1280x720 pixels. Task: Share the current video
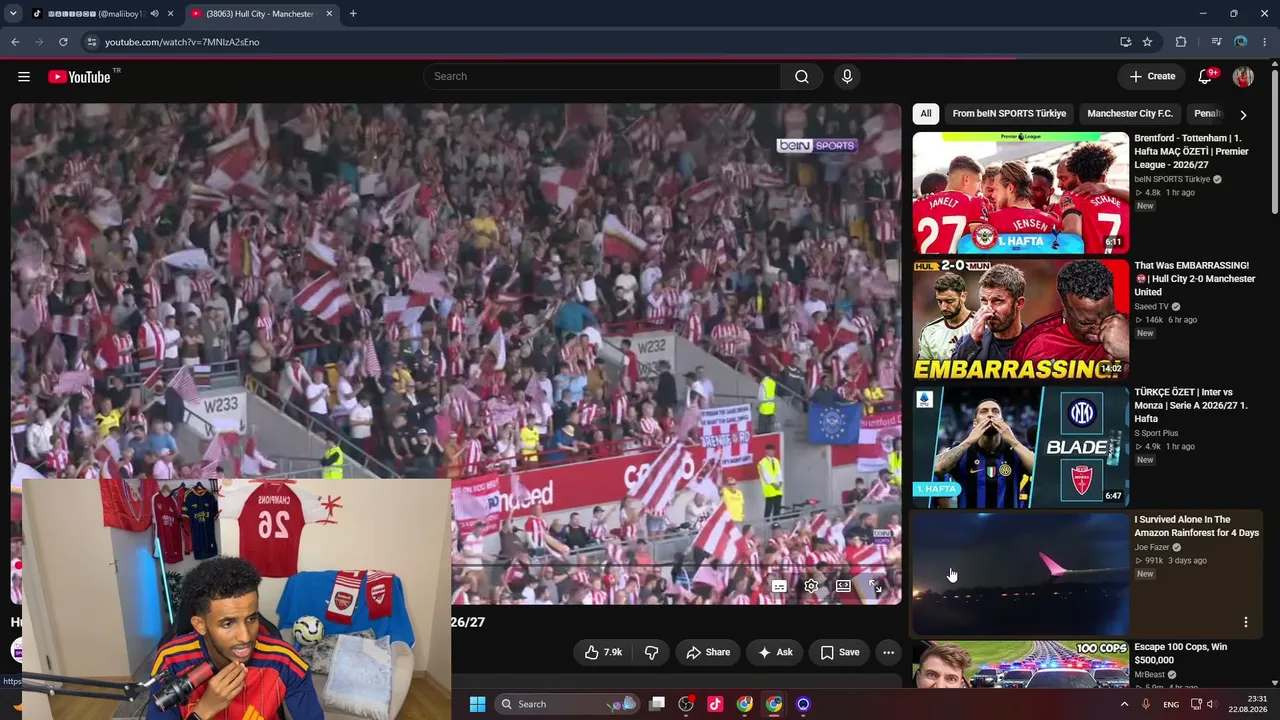[708, 652]
